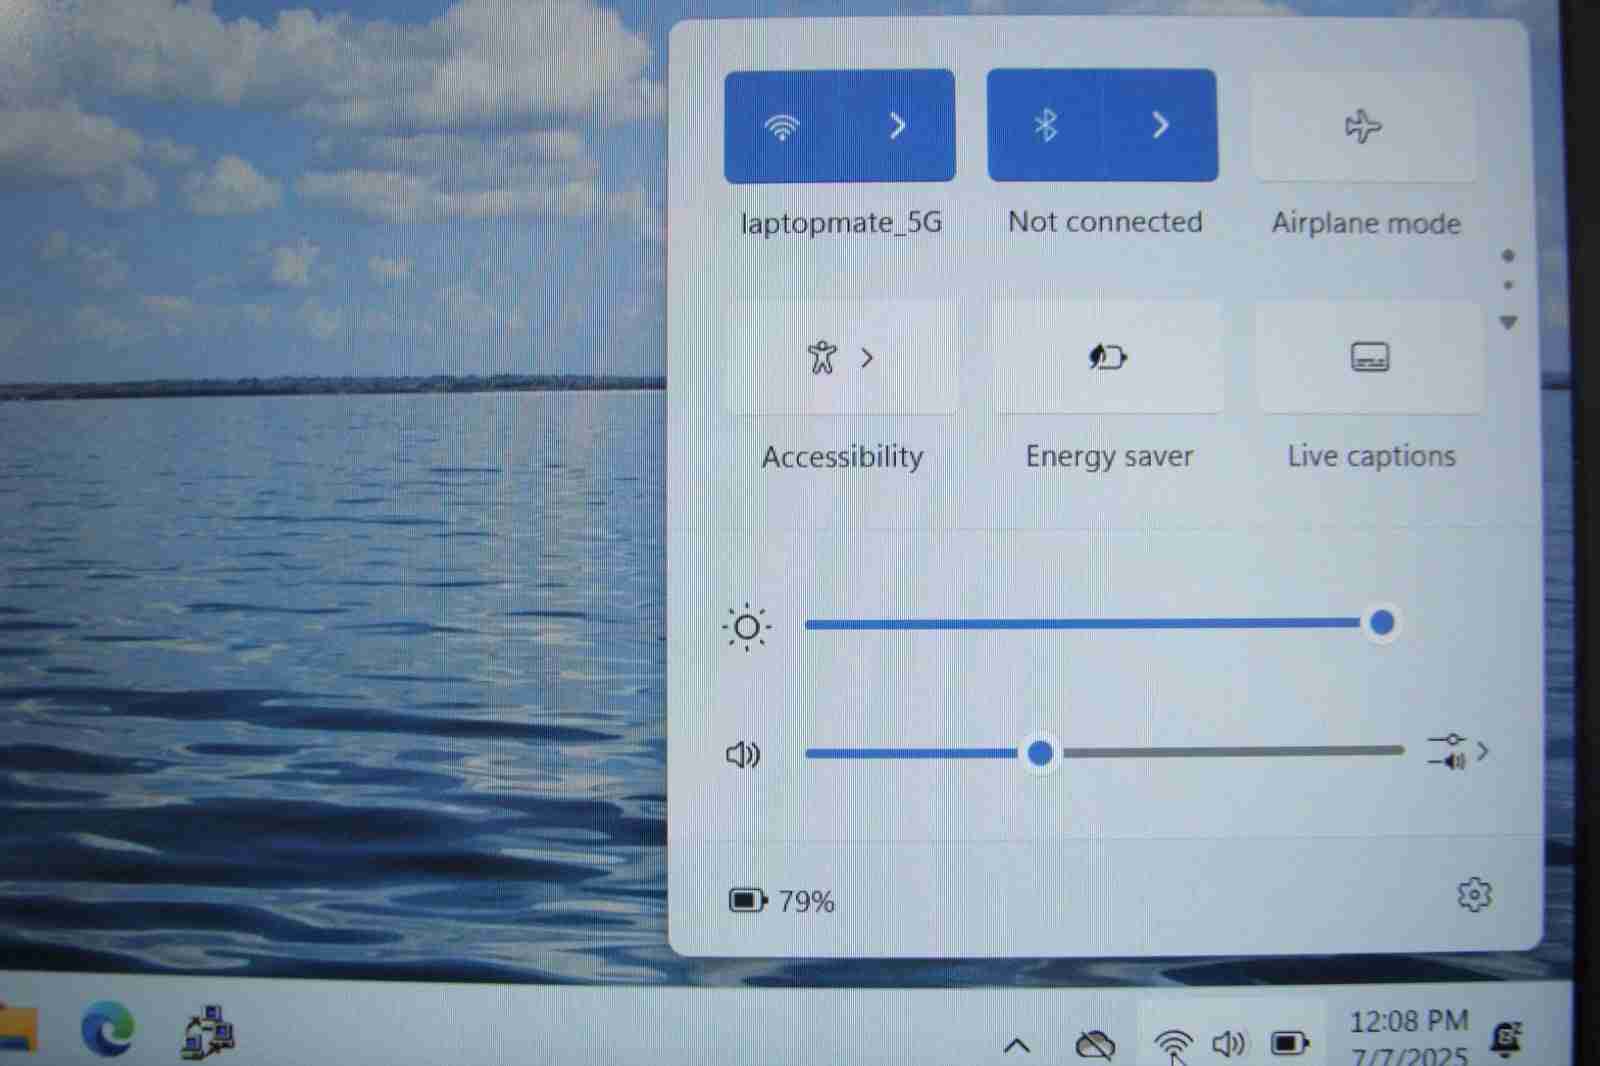Enable Airplane mode tile

(1363, 127)
